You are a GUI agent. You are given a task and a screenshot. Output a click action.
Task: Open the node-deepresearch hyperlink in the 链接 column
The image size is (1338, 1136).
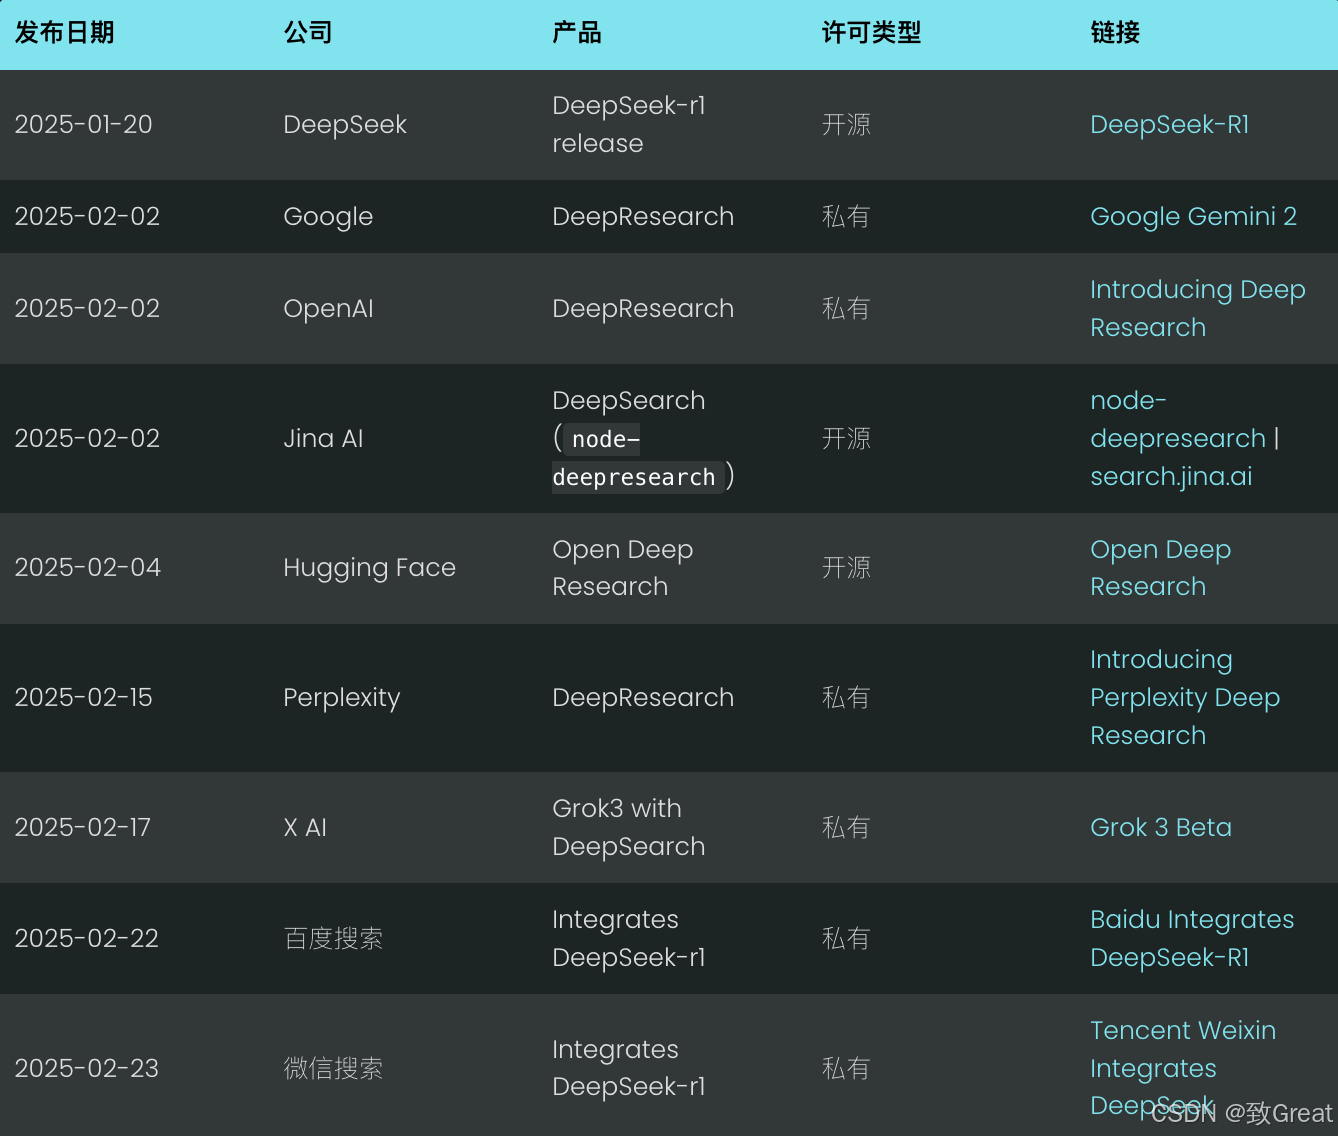1178,419
